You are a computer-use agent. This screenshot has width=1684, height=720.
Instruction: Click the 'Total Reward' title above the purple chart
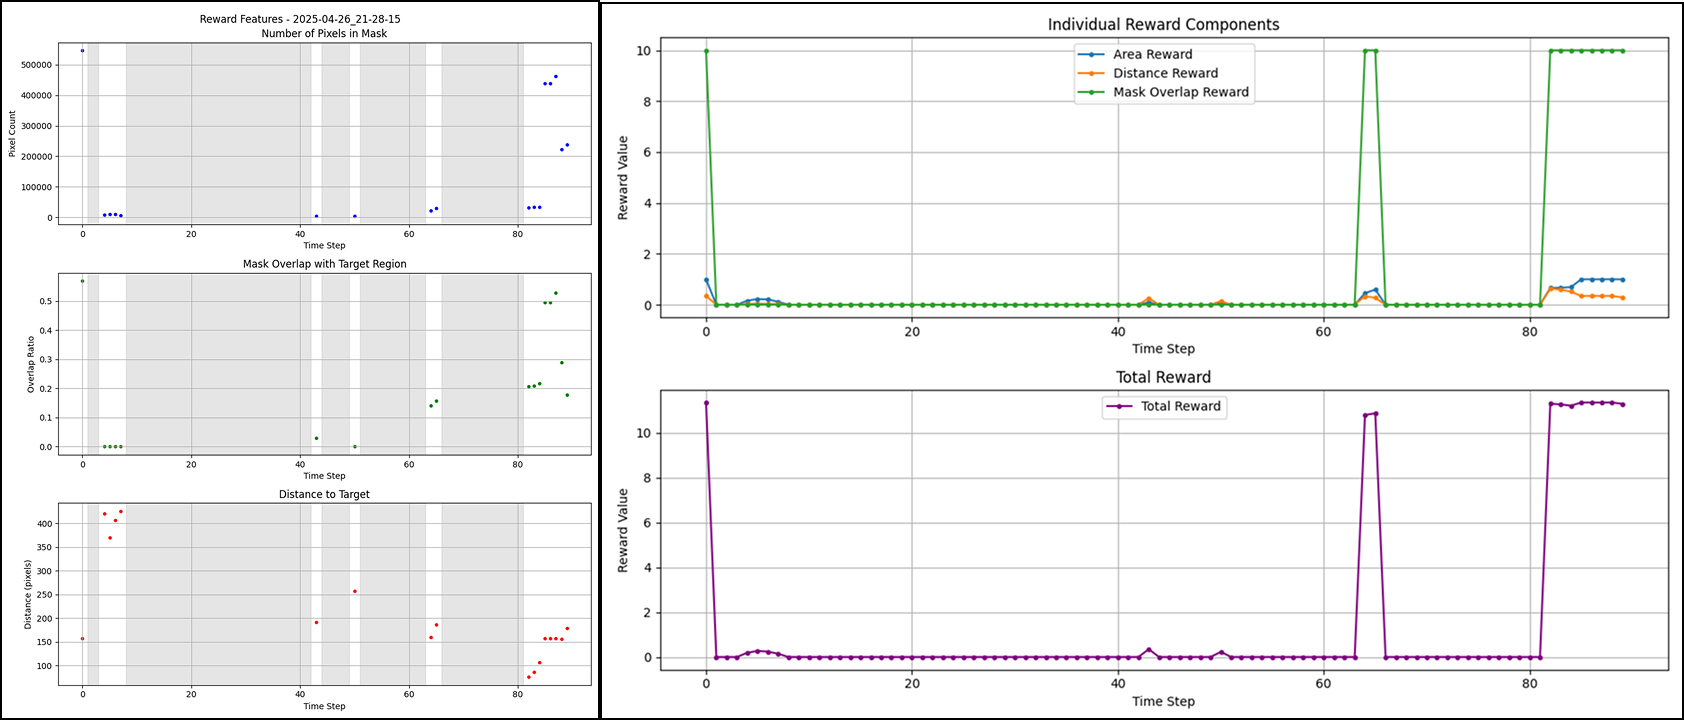pos(1163,377)
